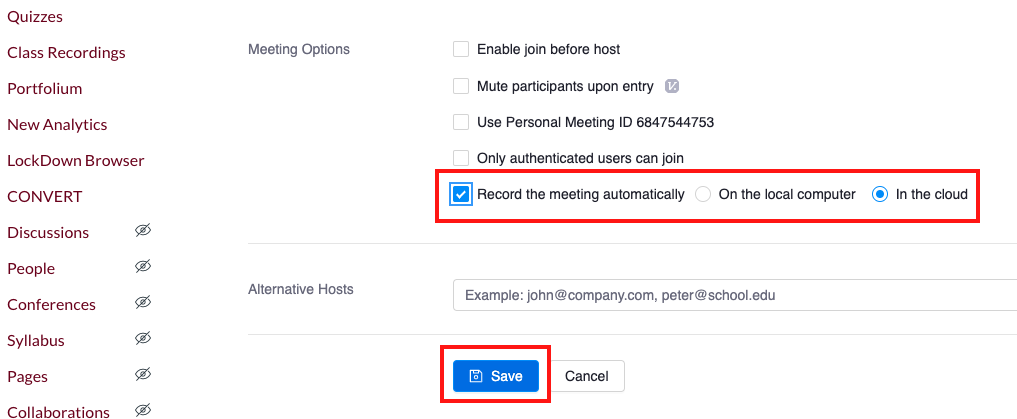Click the hidden-eye icon beside Pages

click(x=143, y=375)
